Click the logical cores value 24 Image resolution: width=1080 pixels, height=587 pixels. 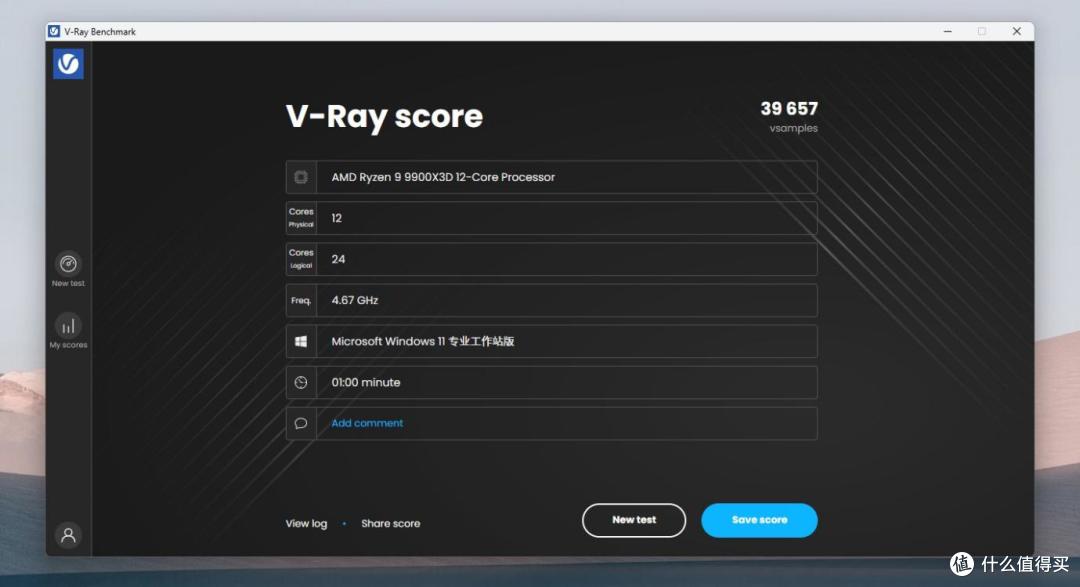[338, 259]
